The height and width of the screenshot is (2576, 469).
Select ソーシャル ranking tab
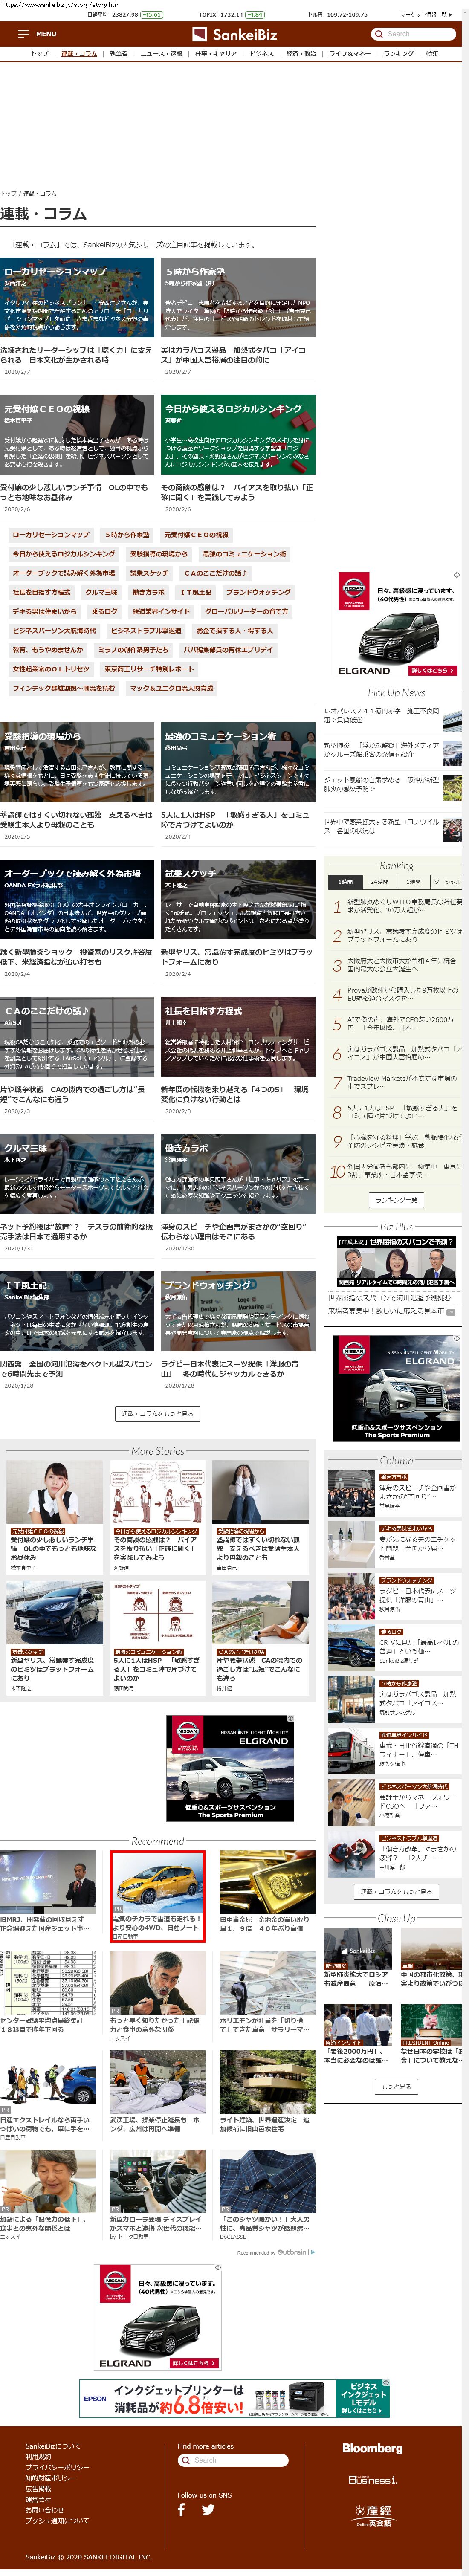[x=446, y=882]
